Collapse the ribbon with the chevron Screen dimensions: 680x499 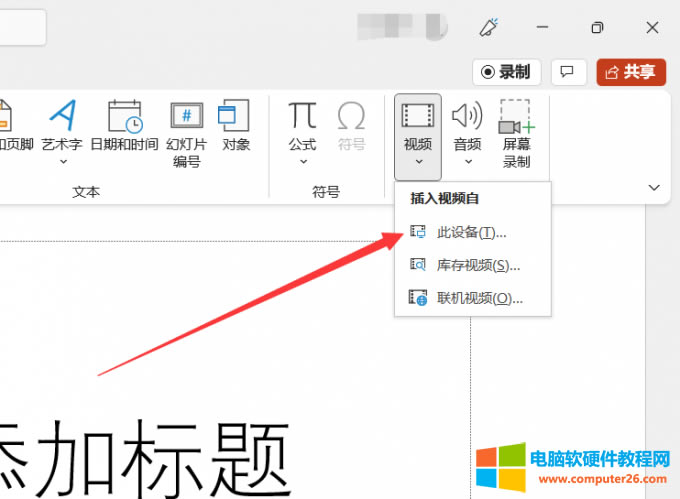click(x=655, y=187)
